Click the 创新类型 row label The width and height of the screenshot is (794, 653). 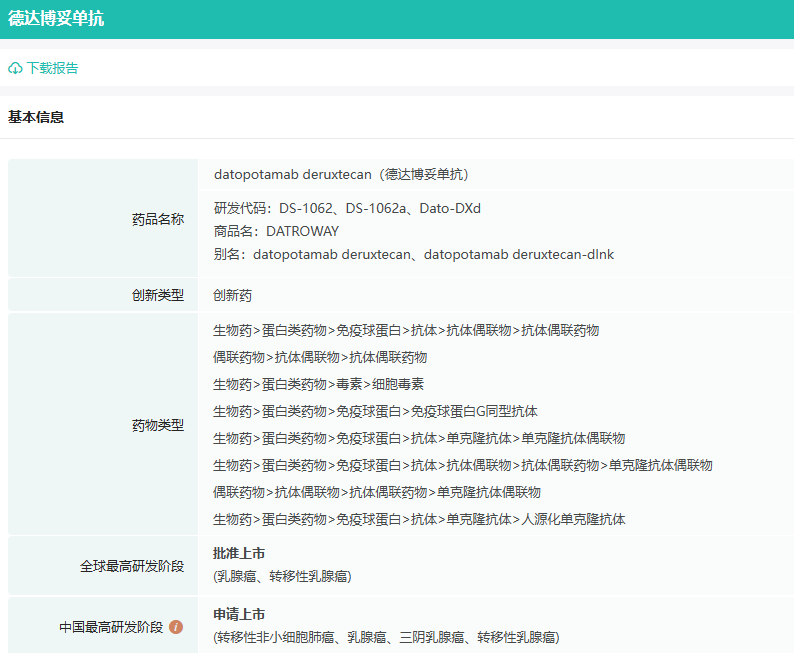tap(158, 295)
